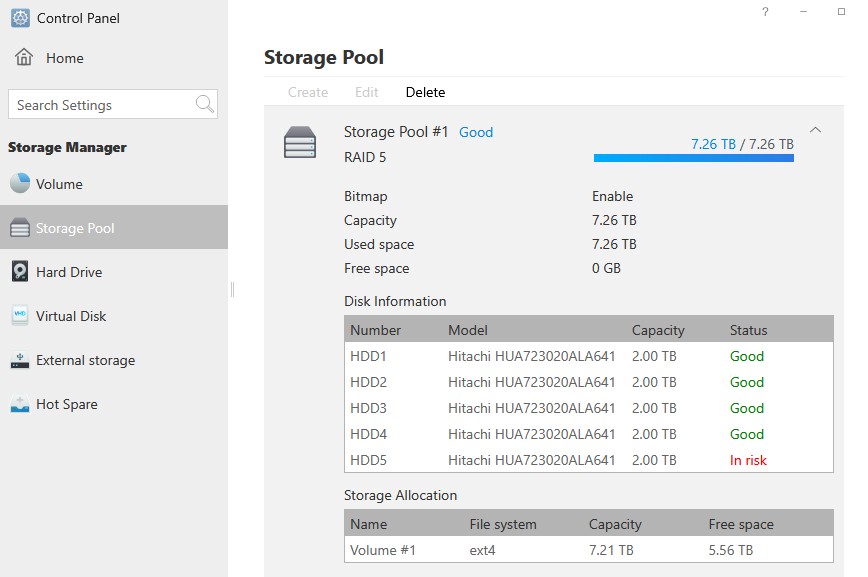Click the Edit button
The width and height of the screenshot is (868, 577).
coord(367,92)
